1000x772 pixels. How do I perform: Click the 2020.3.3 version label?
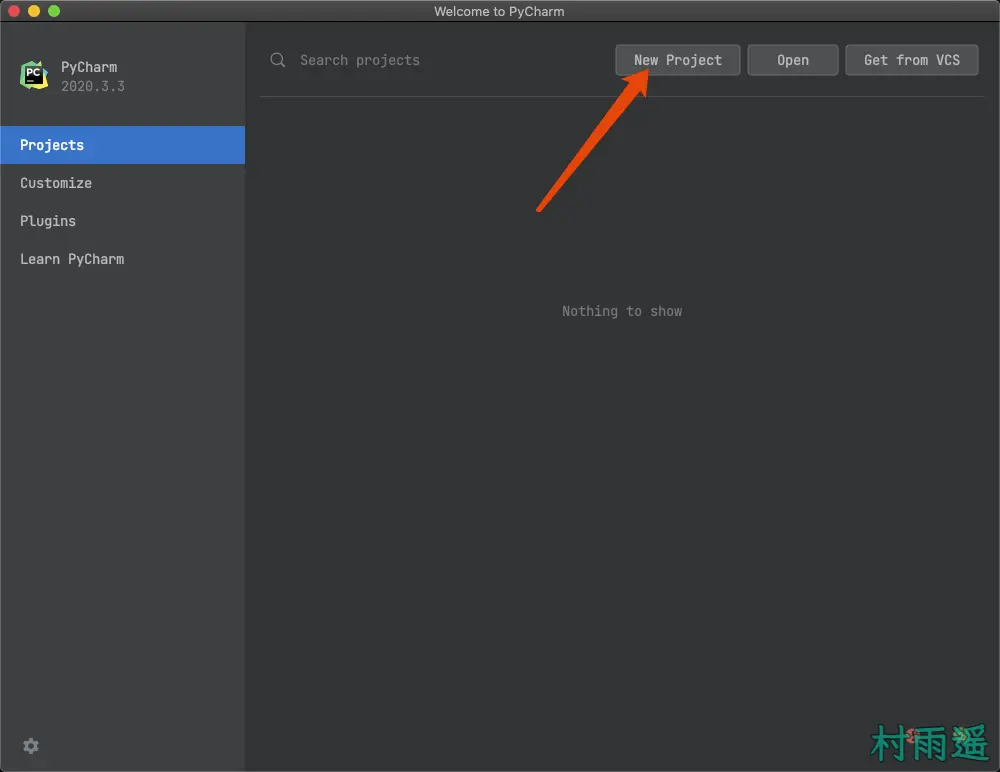point(93,86)
